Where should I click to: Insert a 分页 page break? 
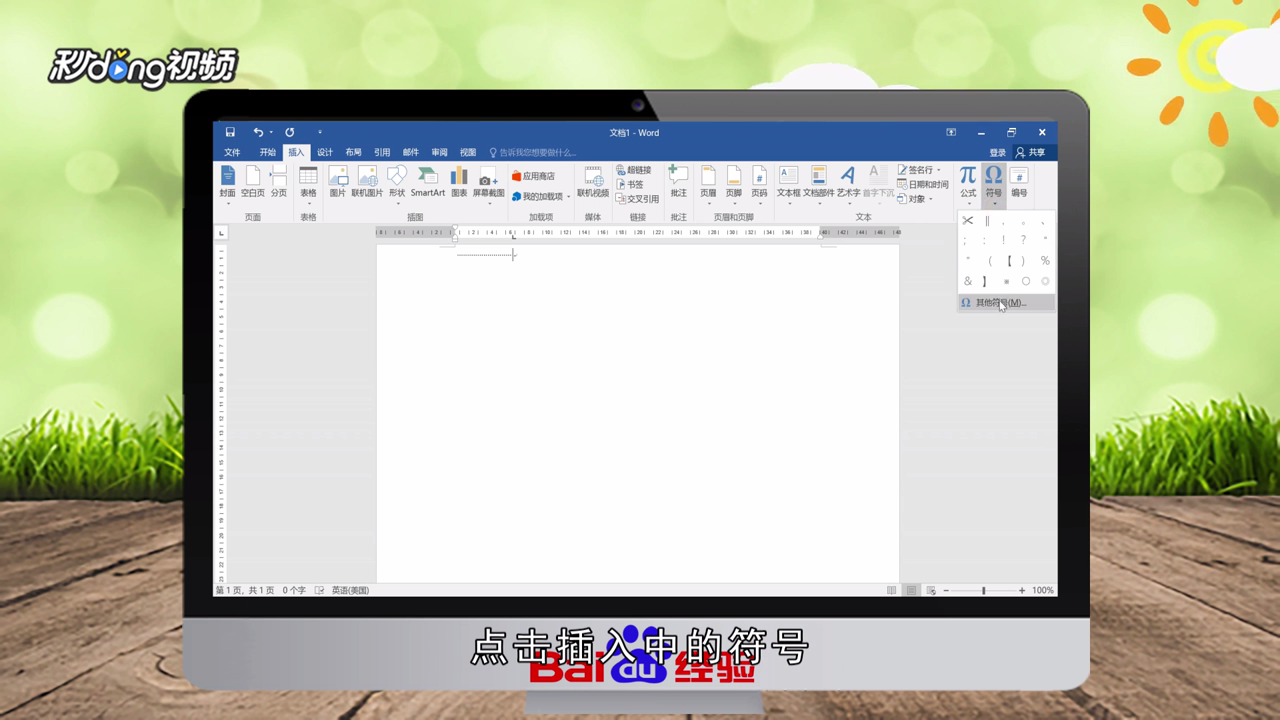[x=279, y=182]
